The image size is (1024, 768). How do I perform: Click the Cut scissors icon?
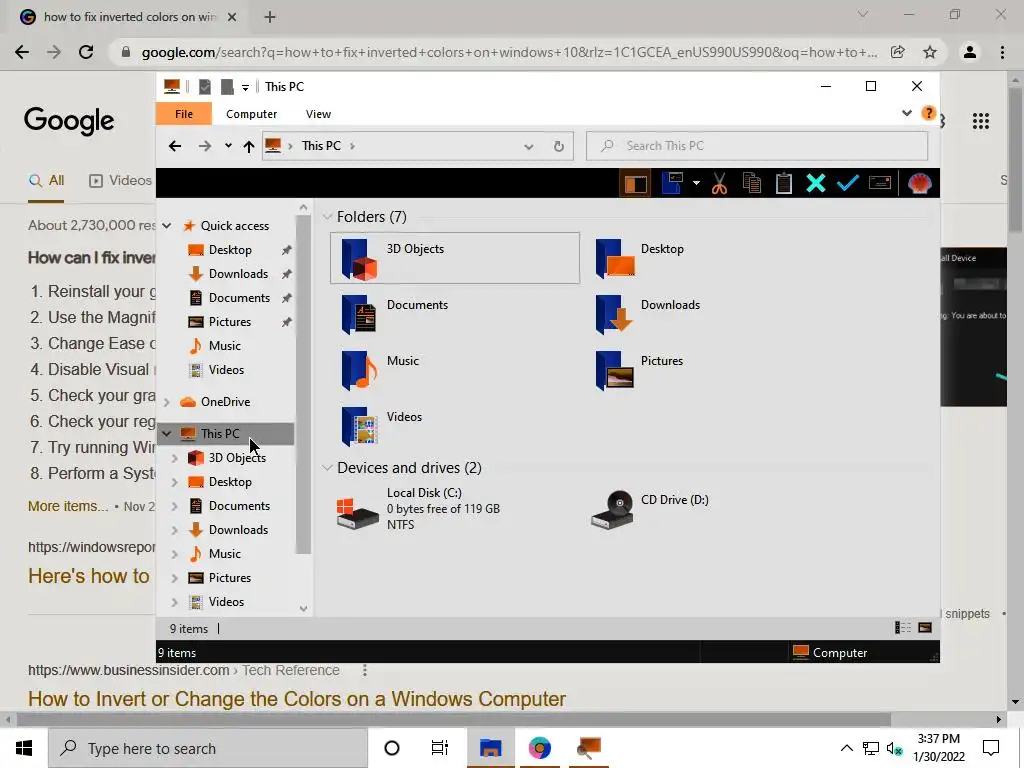point(719,184)
